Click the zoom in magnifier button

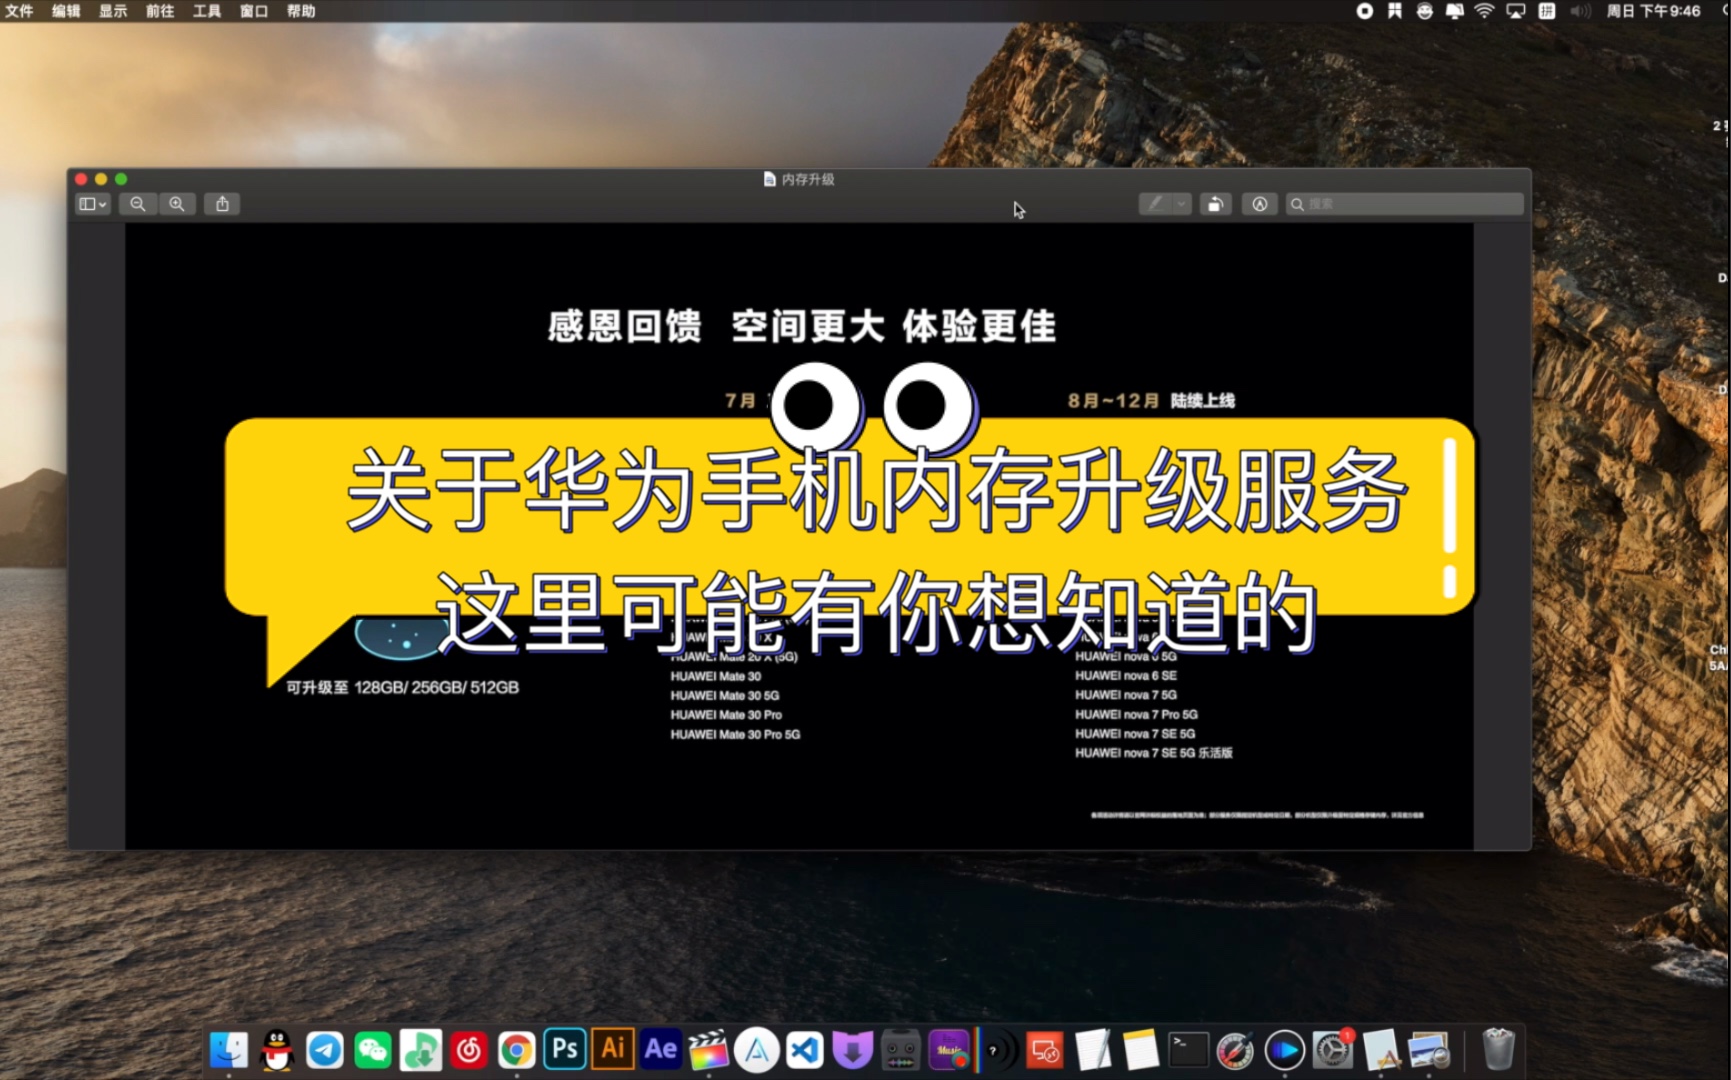pos(177,204)
